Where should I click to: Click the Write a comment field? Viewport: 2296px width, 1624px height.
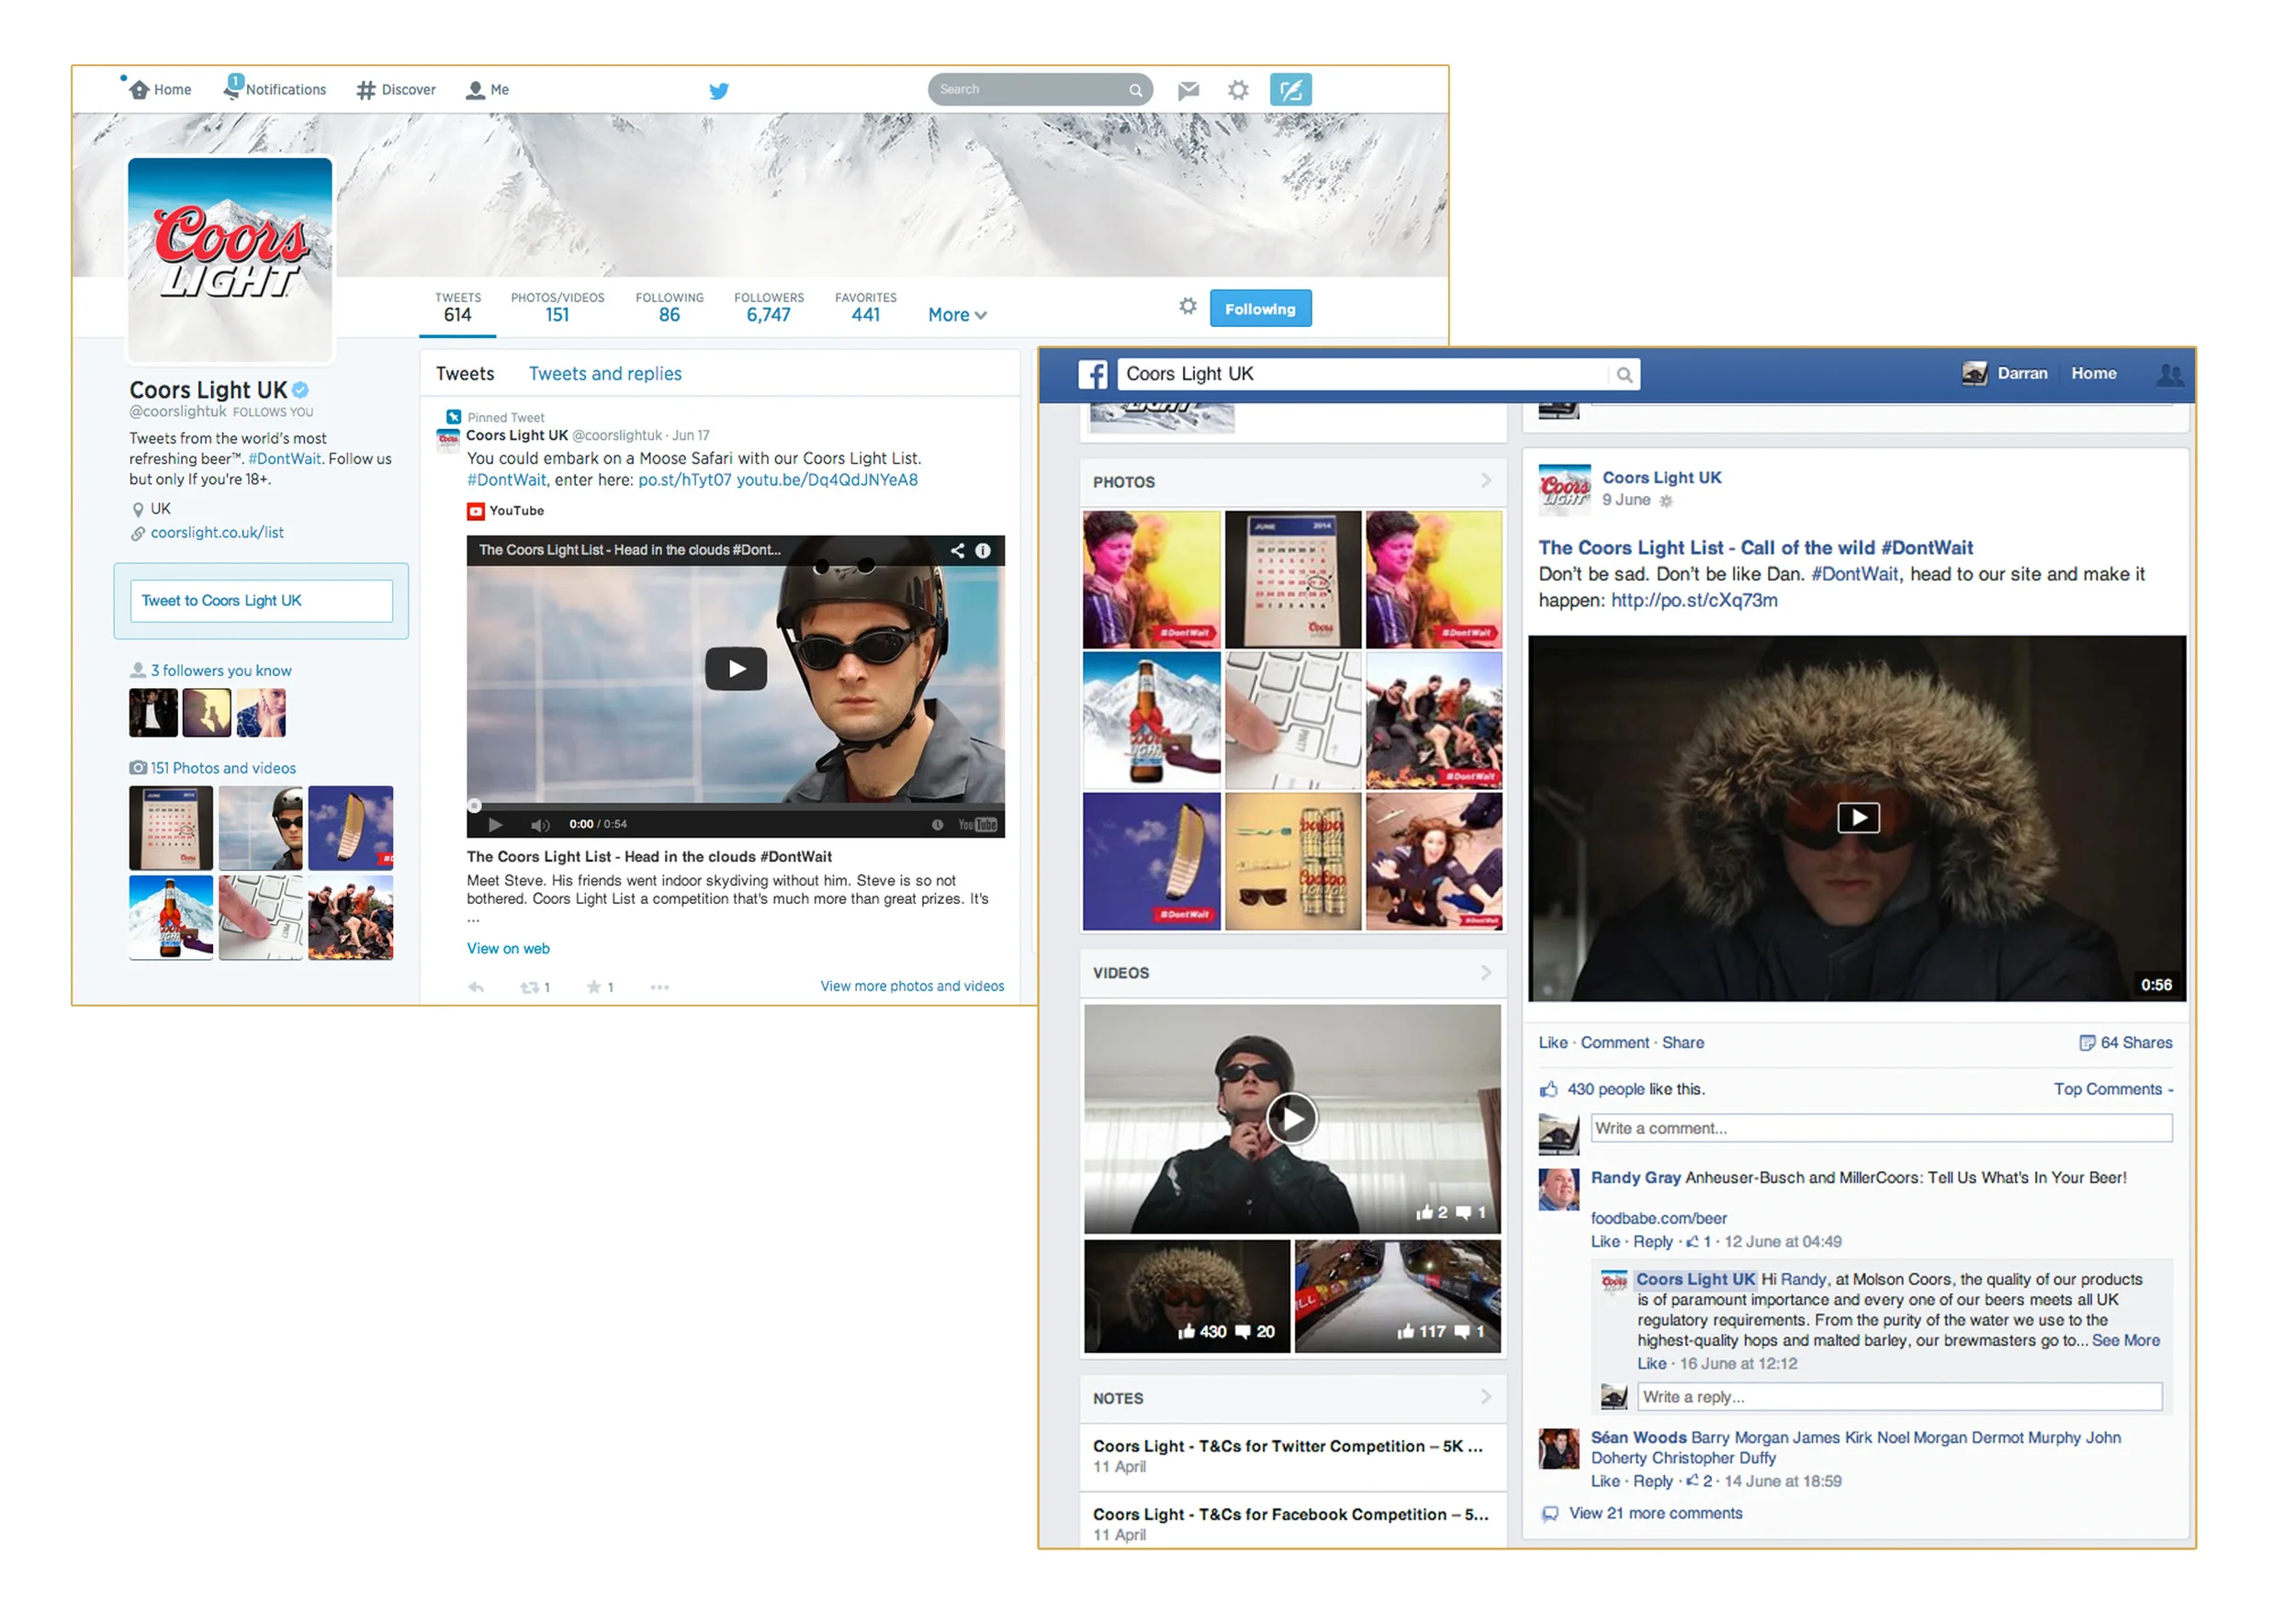point(1881,1128)
